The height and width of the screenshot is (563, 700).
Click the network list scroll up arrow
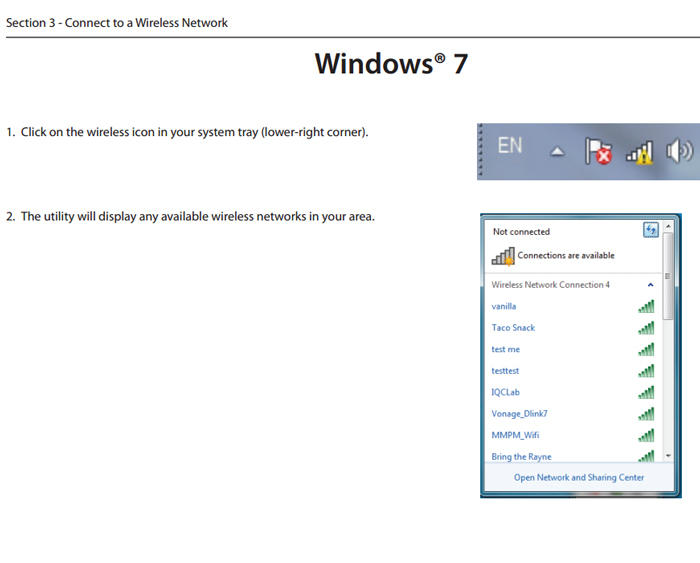[x=668, y=227]
